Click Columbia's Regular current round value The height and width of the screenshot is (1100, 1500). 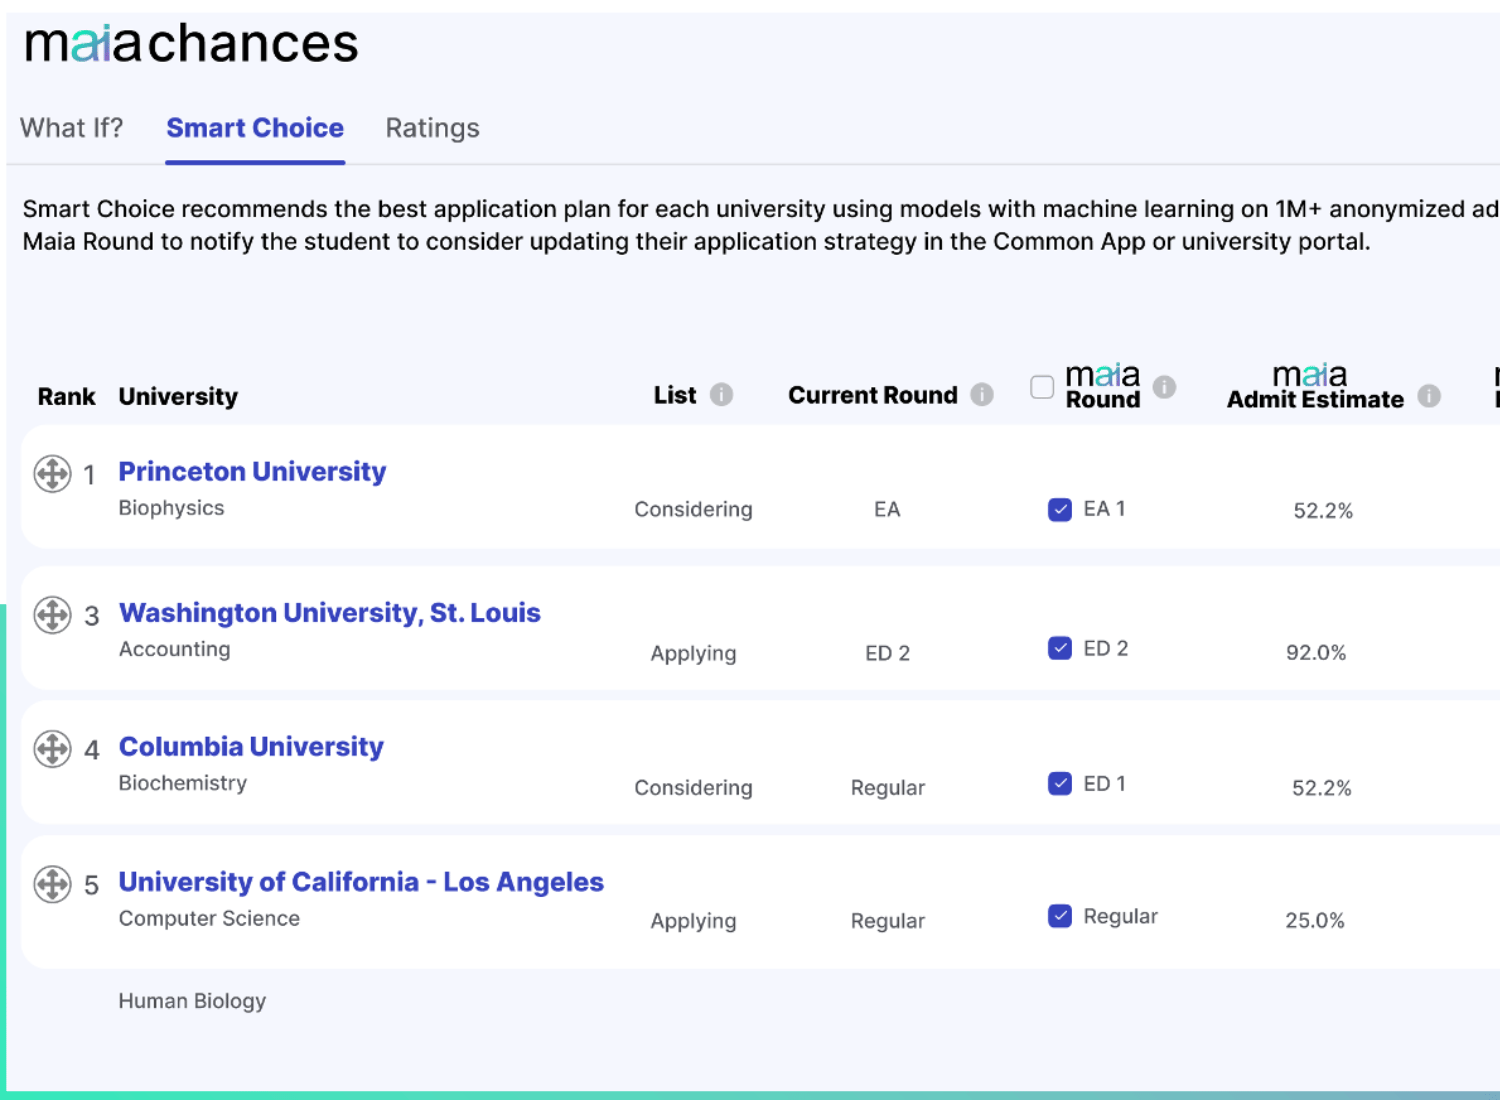[888, 787]
